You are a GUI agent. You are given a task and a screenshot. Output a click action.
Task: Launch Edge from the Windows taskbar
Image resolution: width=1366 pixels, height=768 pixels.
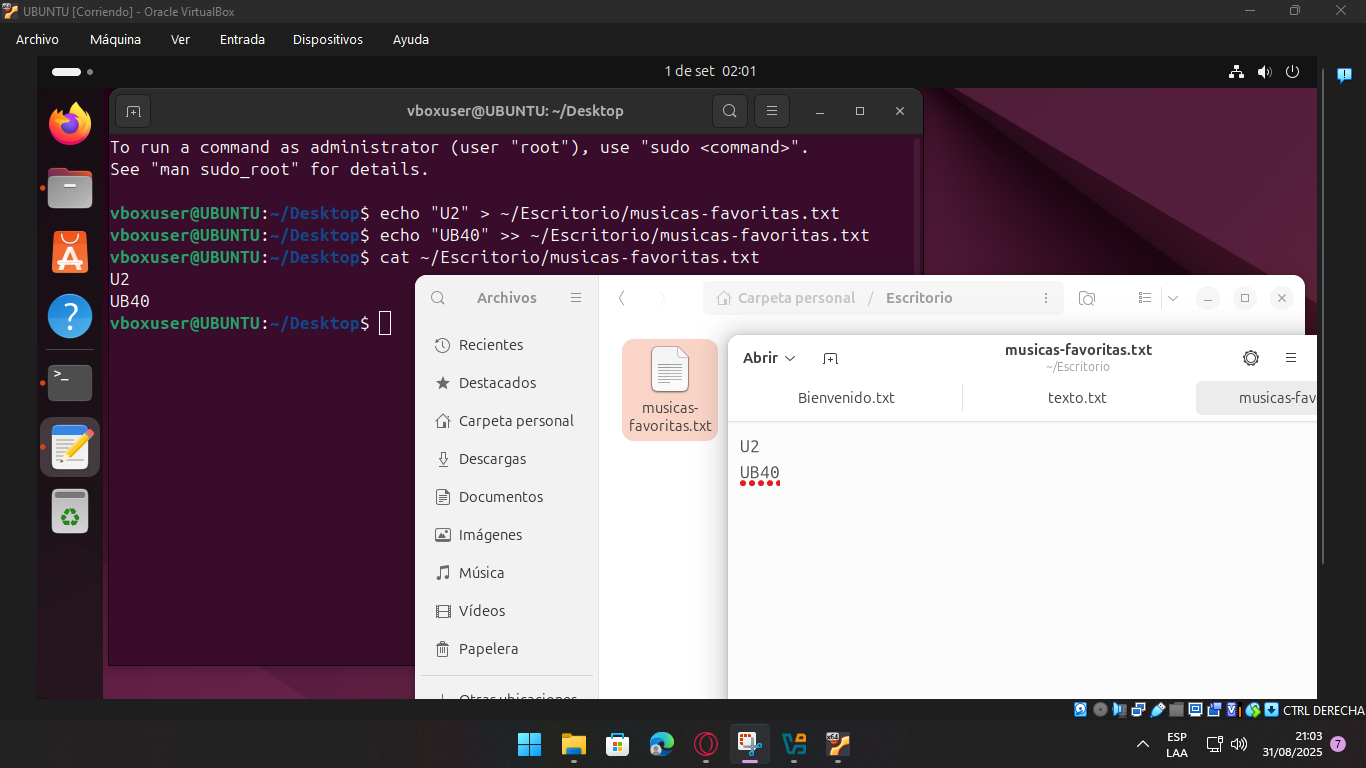pos(661,744)
